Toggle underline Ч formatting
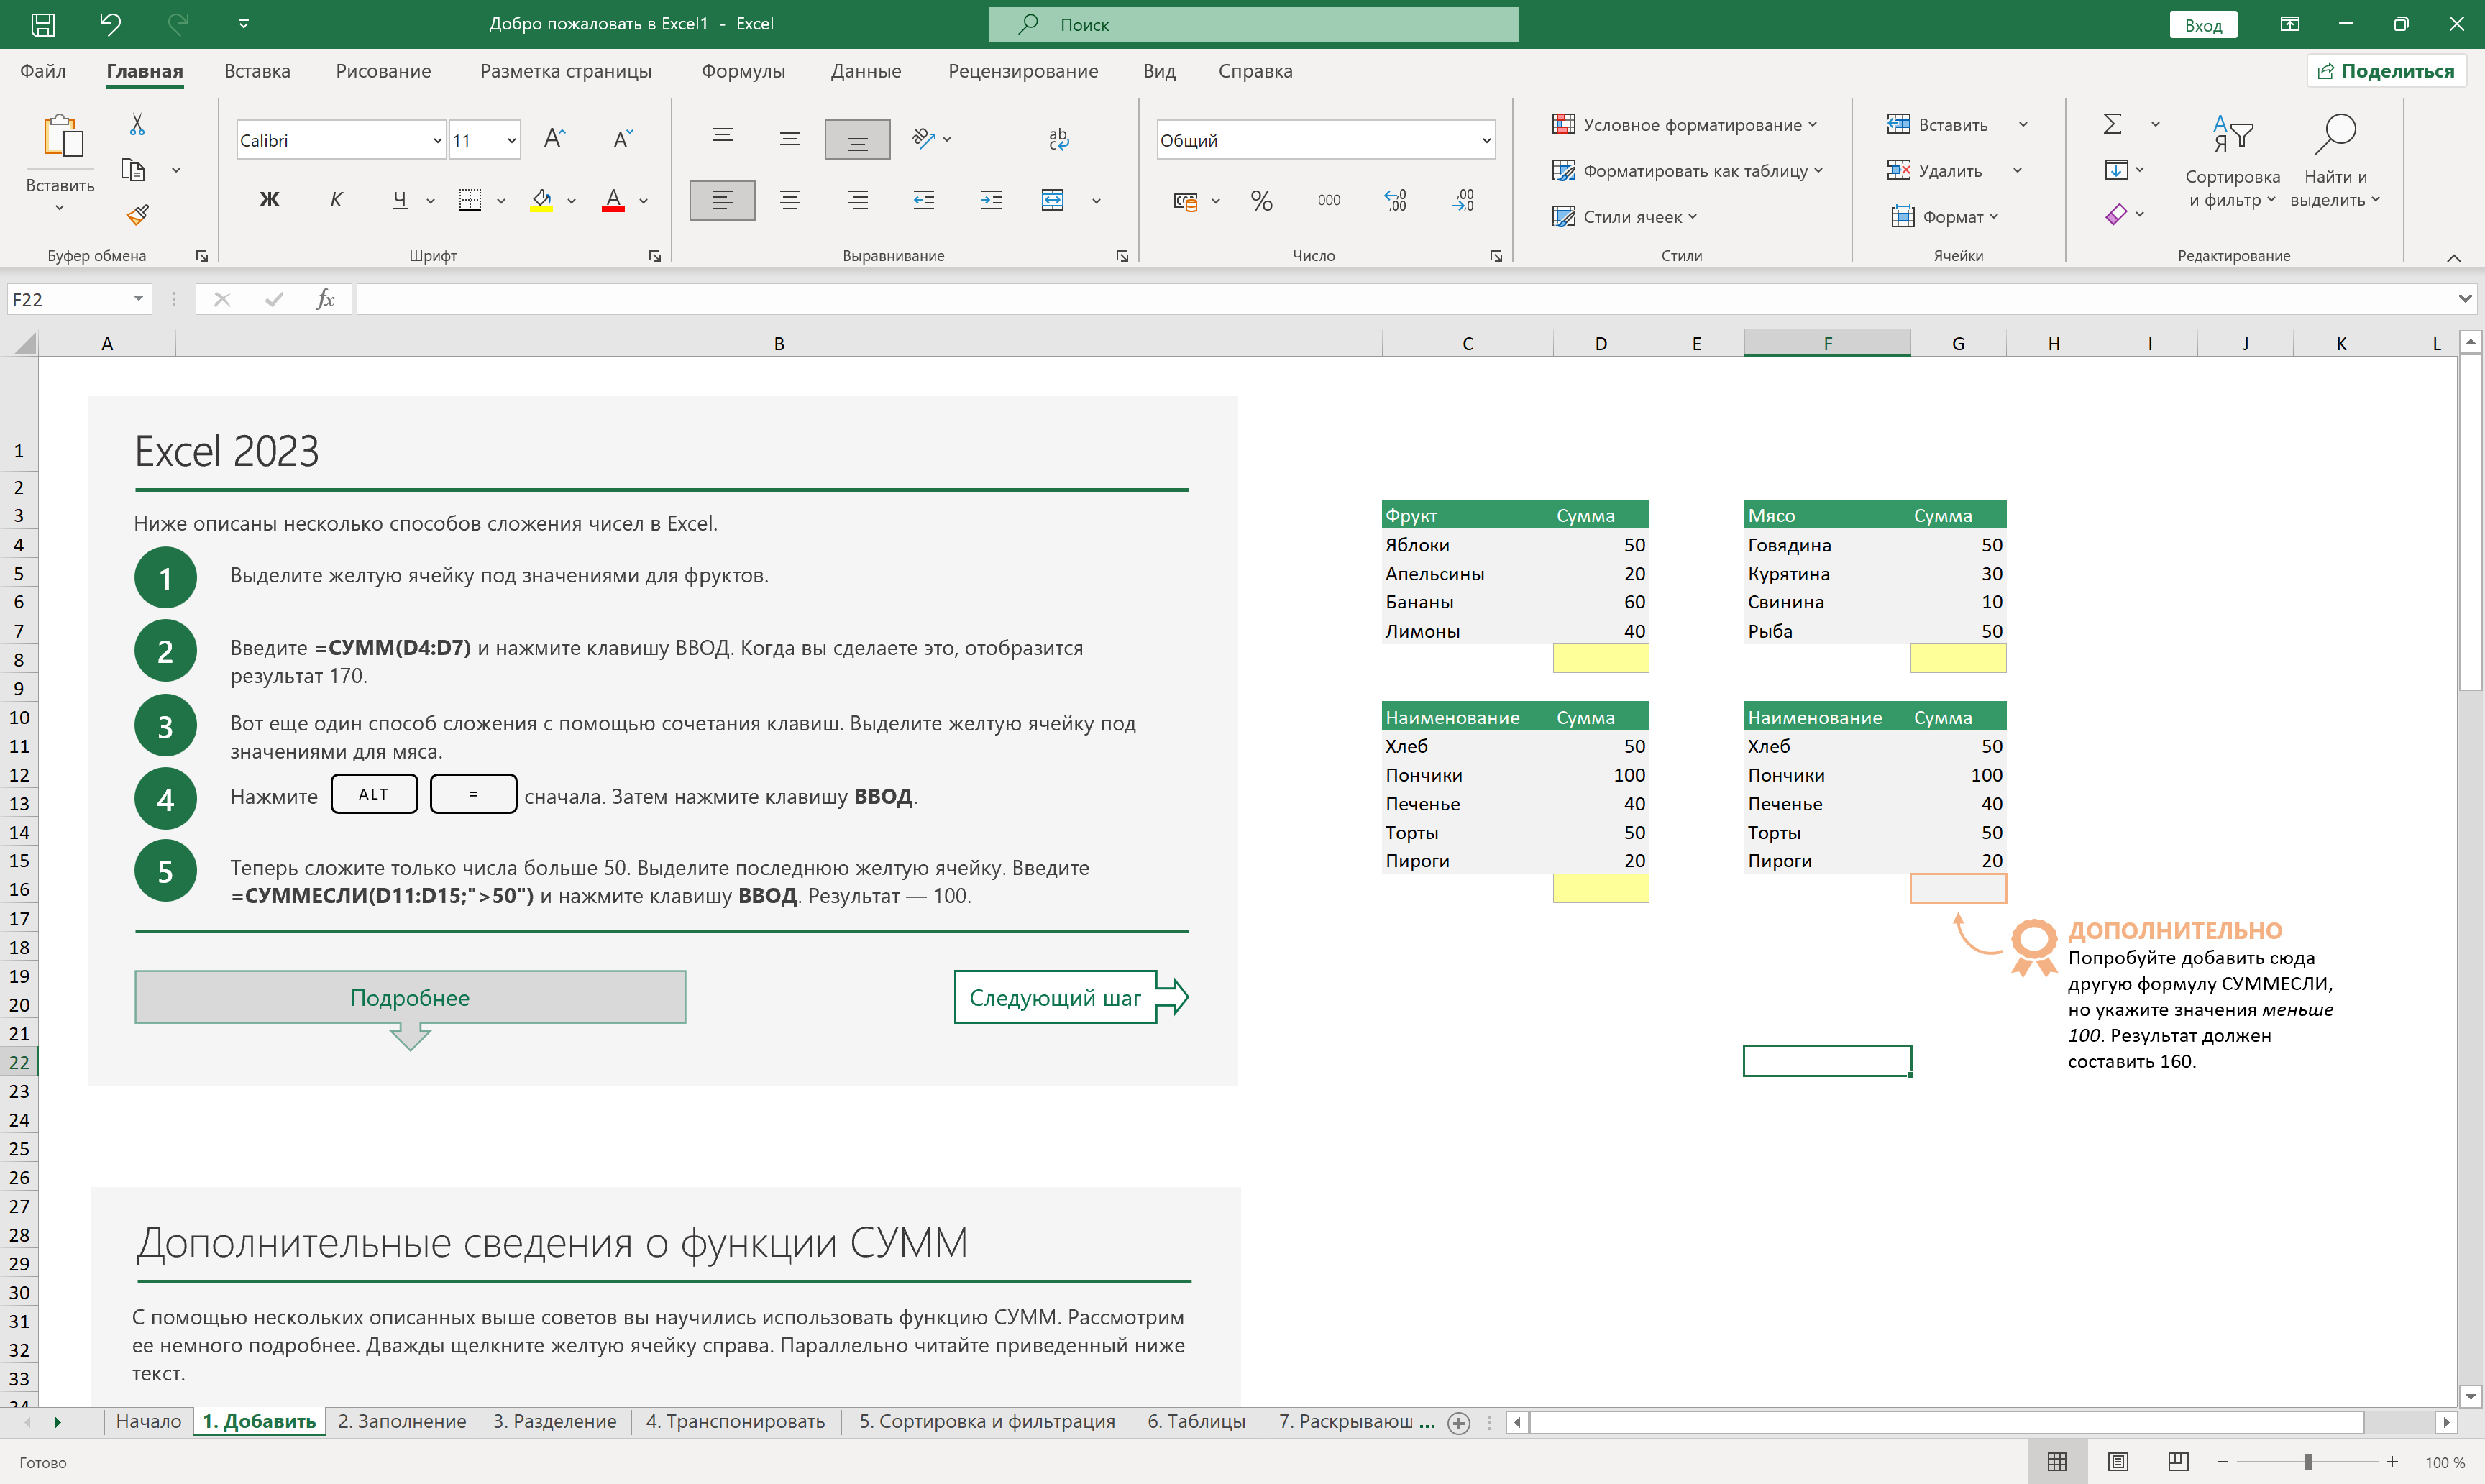The width and height of the screenshot is (2485, 1484). pyautogui.click(x=399, y=200)
